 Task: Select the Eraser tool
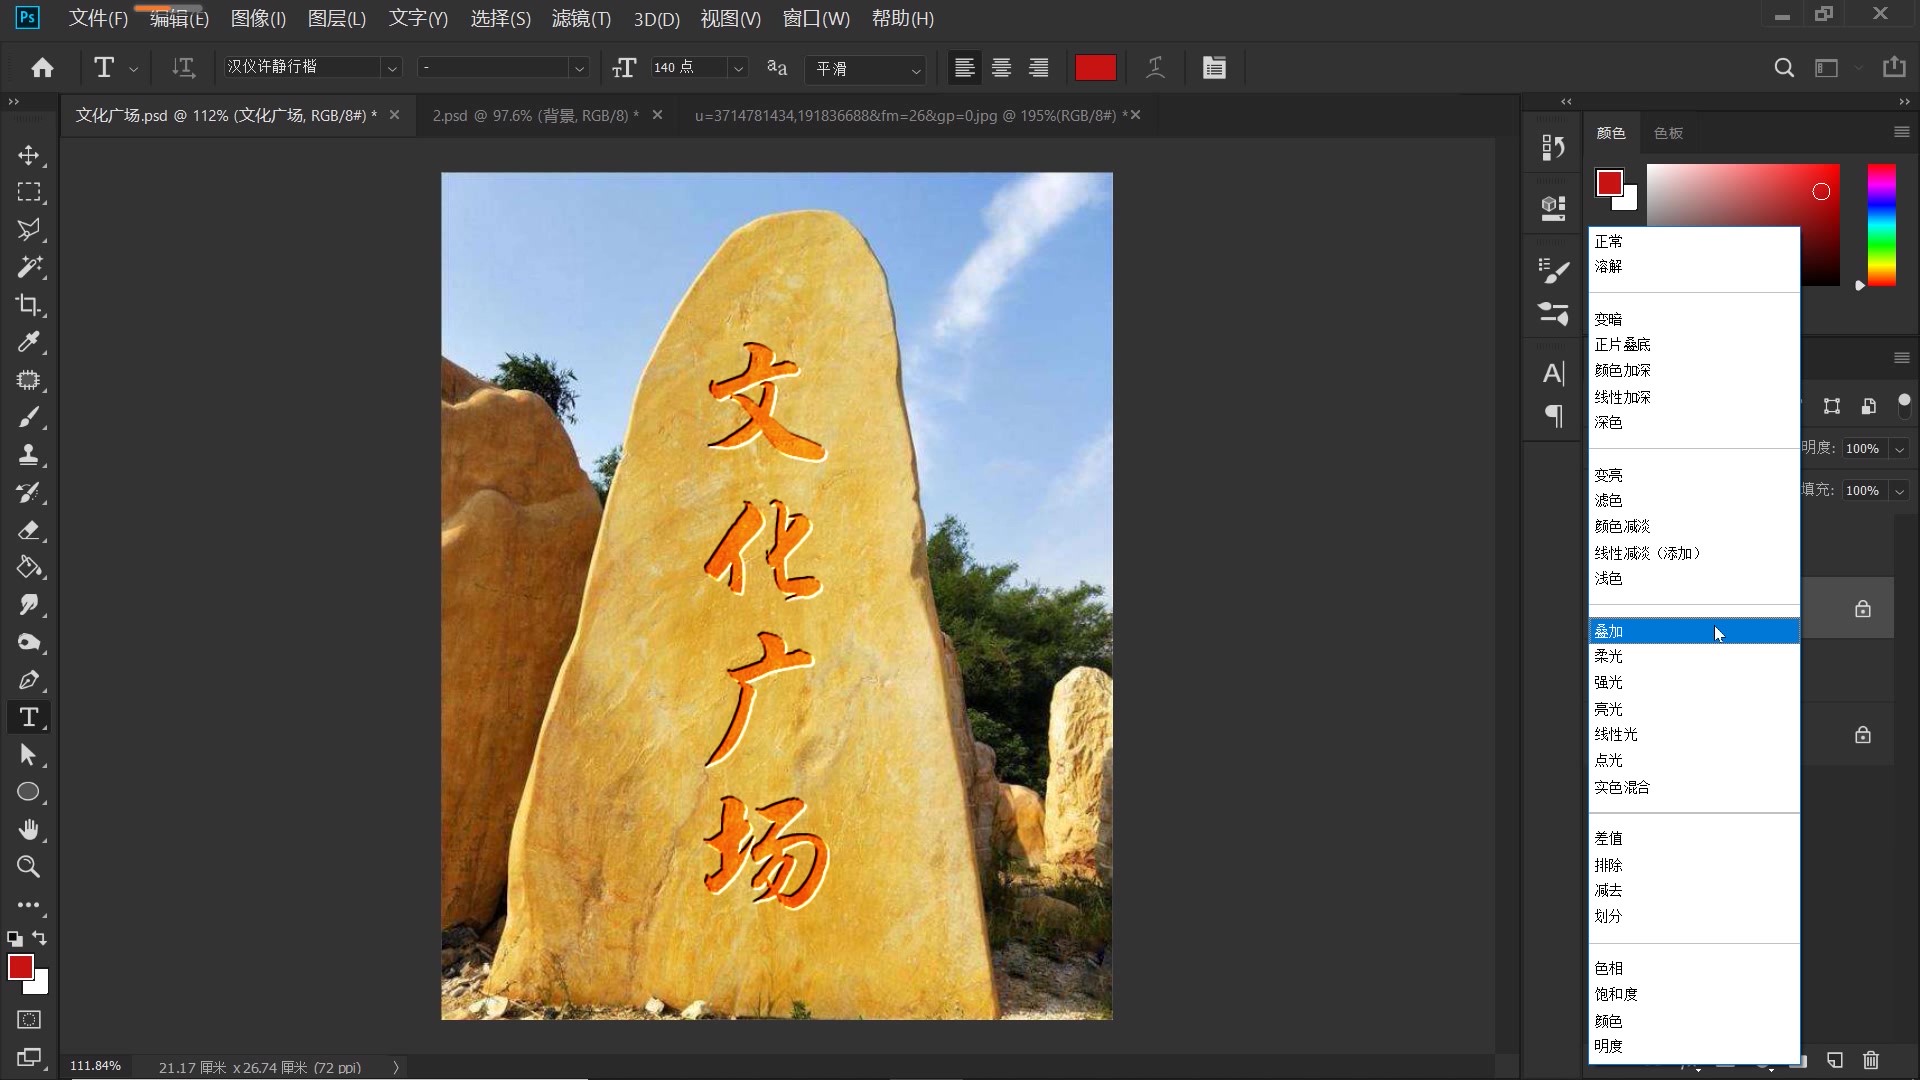point(29,530)
